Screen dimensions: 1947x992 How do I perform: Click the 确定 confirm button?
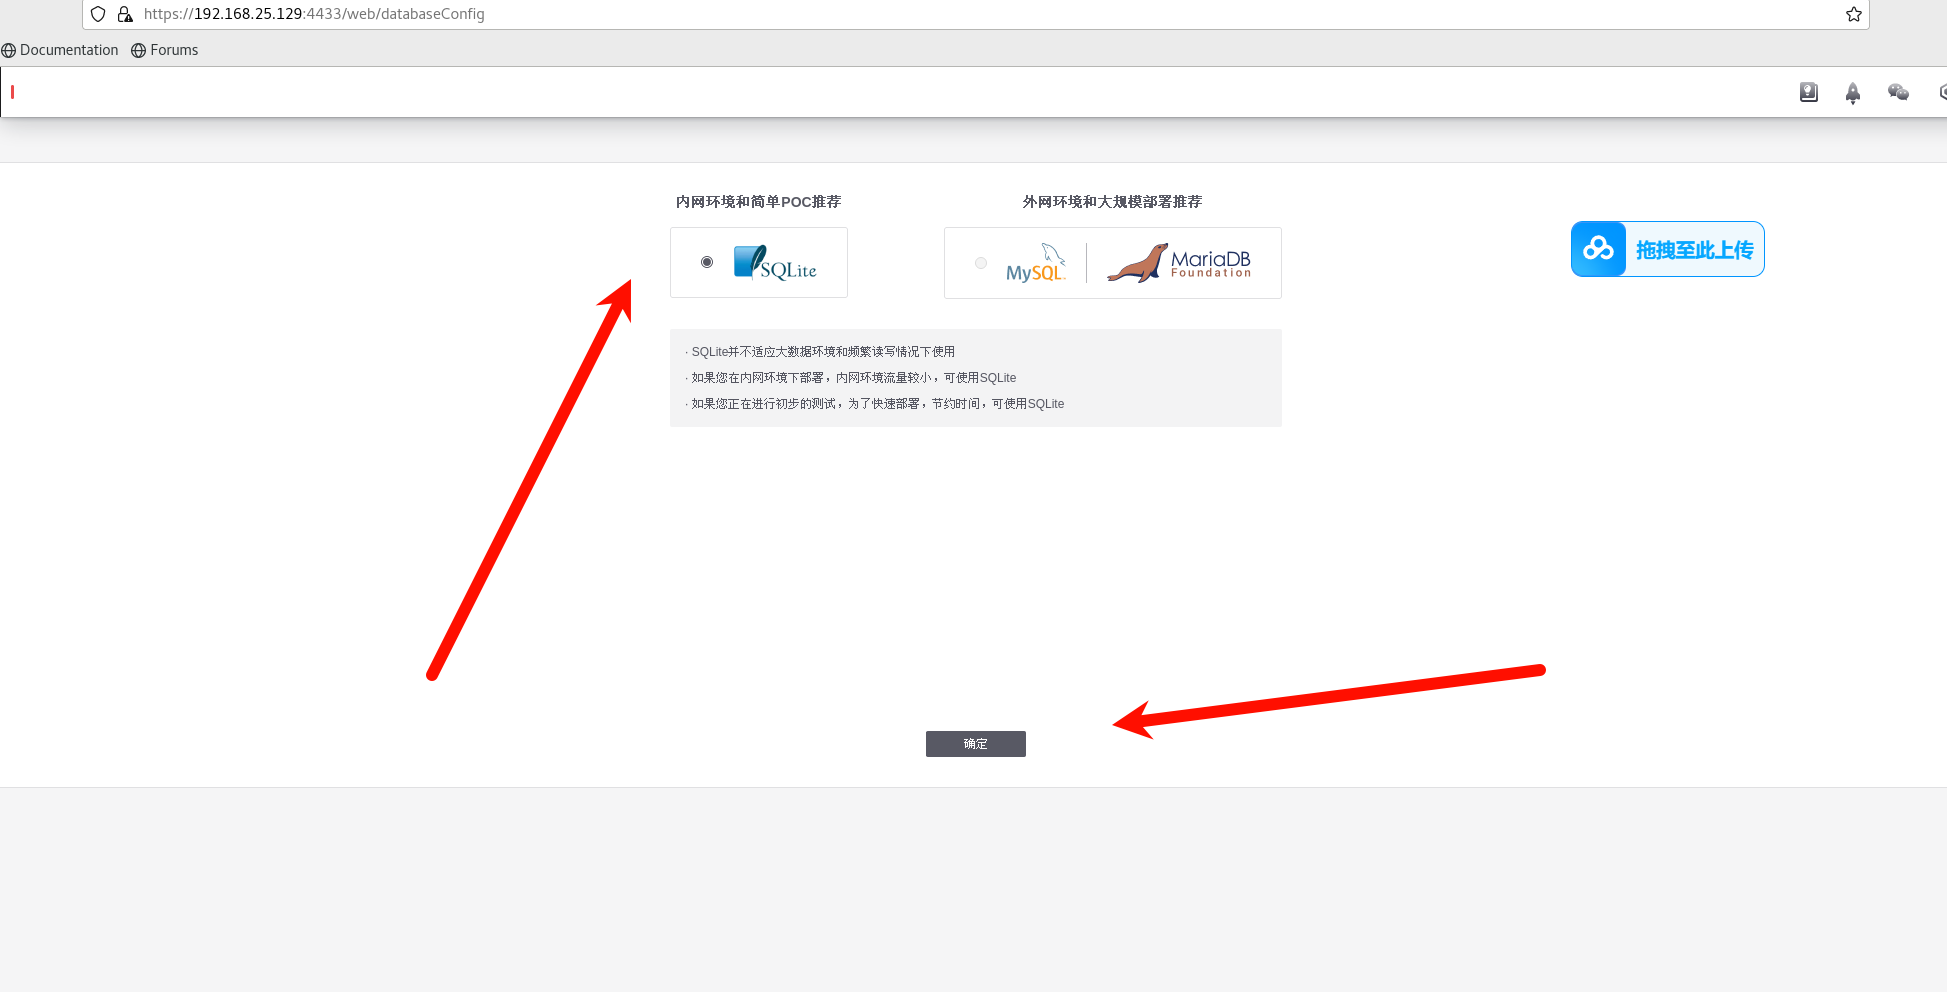point(975,744)
